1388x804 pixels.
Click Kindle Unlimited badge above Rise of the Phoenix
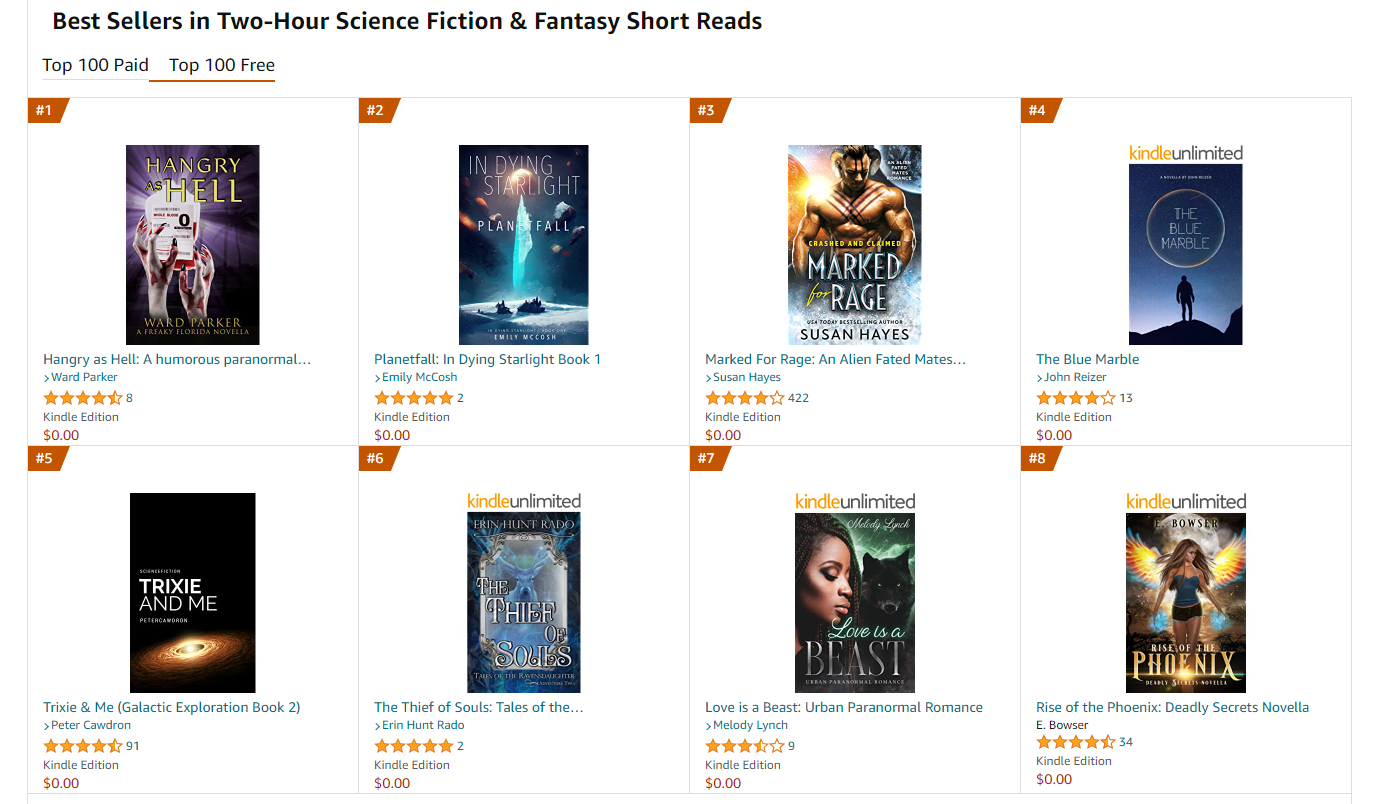(x=1185, y=501)
